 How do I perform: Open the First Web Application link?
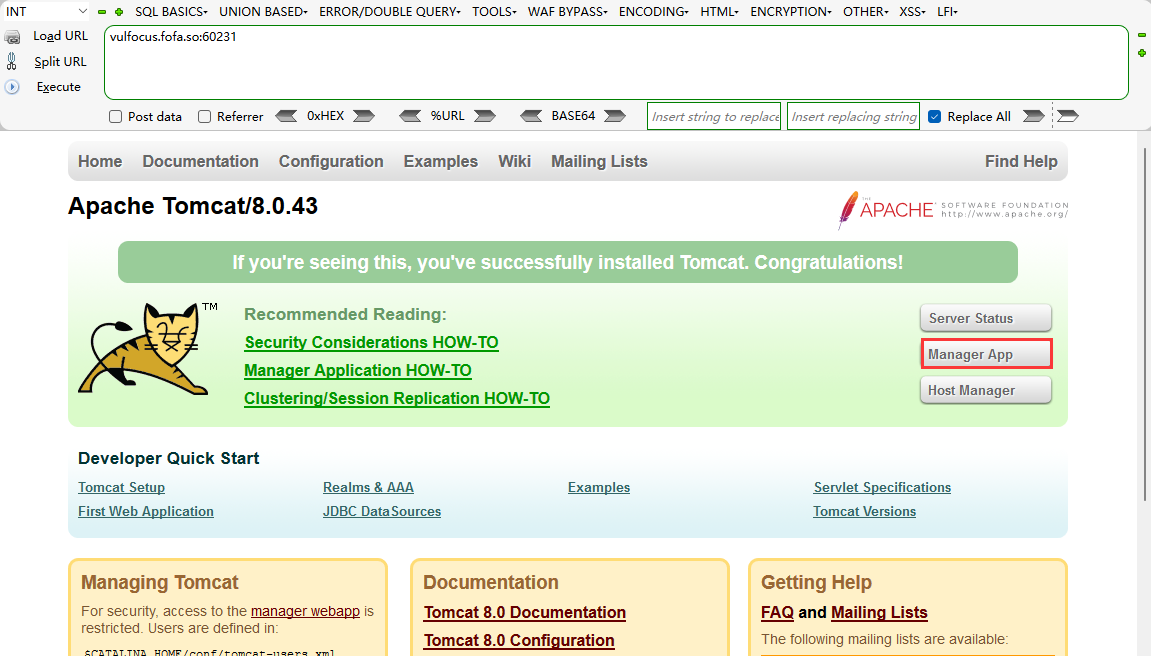tap(145, 511)
